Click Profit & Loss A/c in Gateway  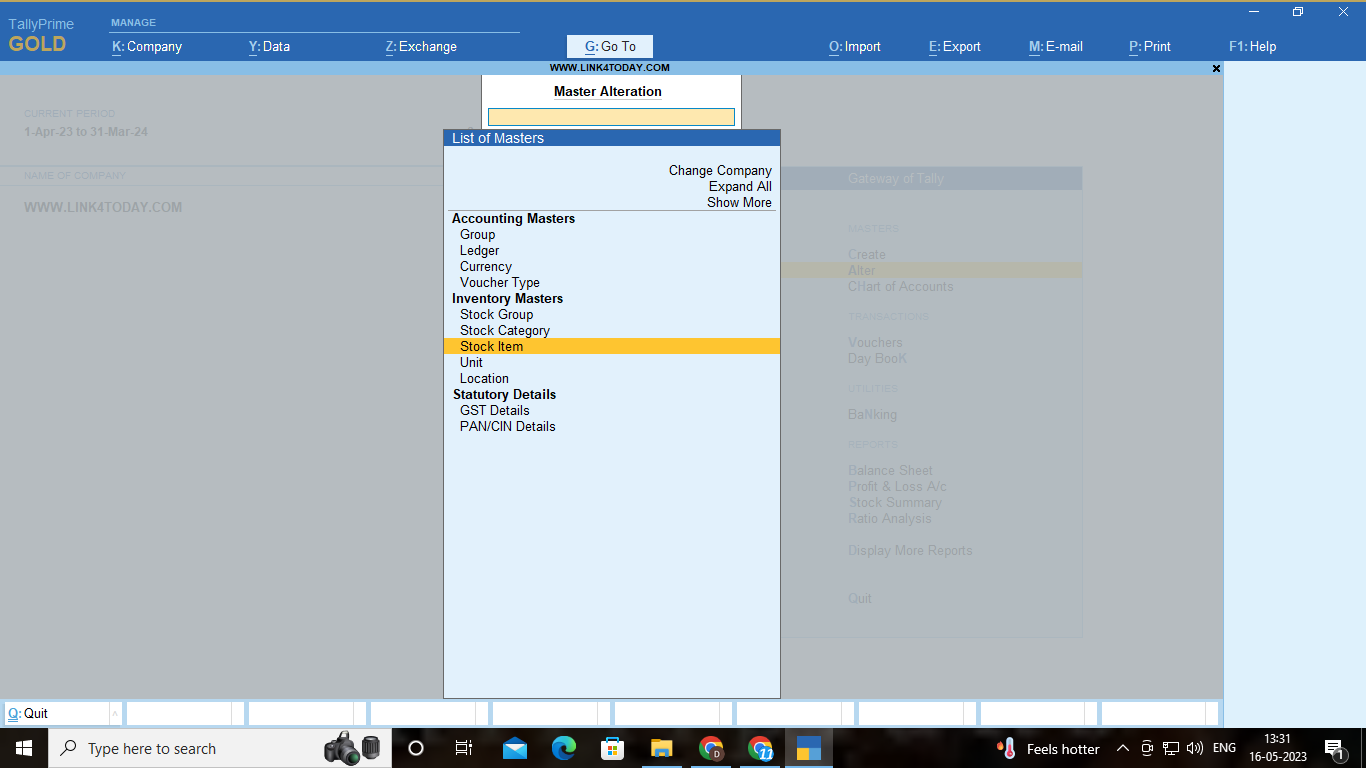pos(897,486)
